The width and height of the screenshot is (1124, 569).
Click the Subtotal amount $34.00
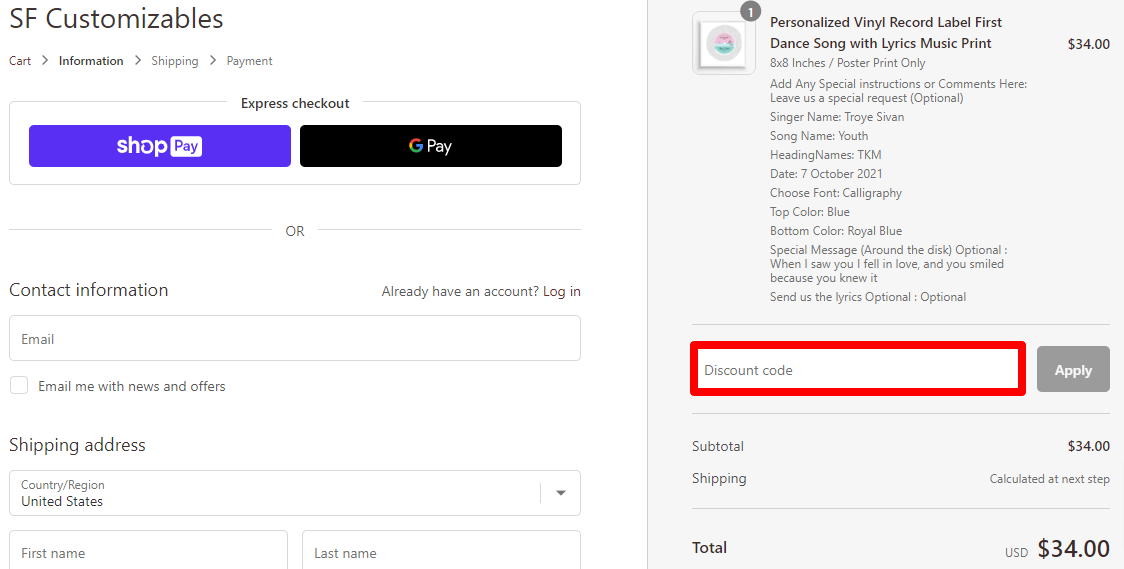point(1088,446)
